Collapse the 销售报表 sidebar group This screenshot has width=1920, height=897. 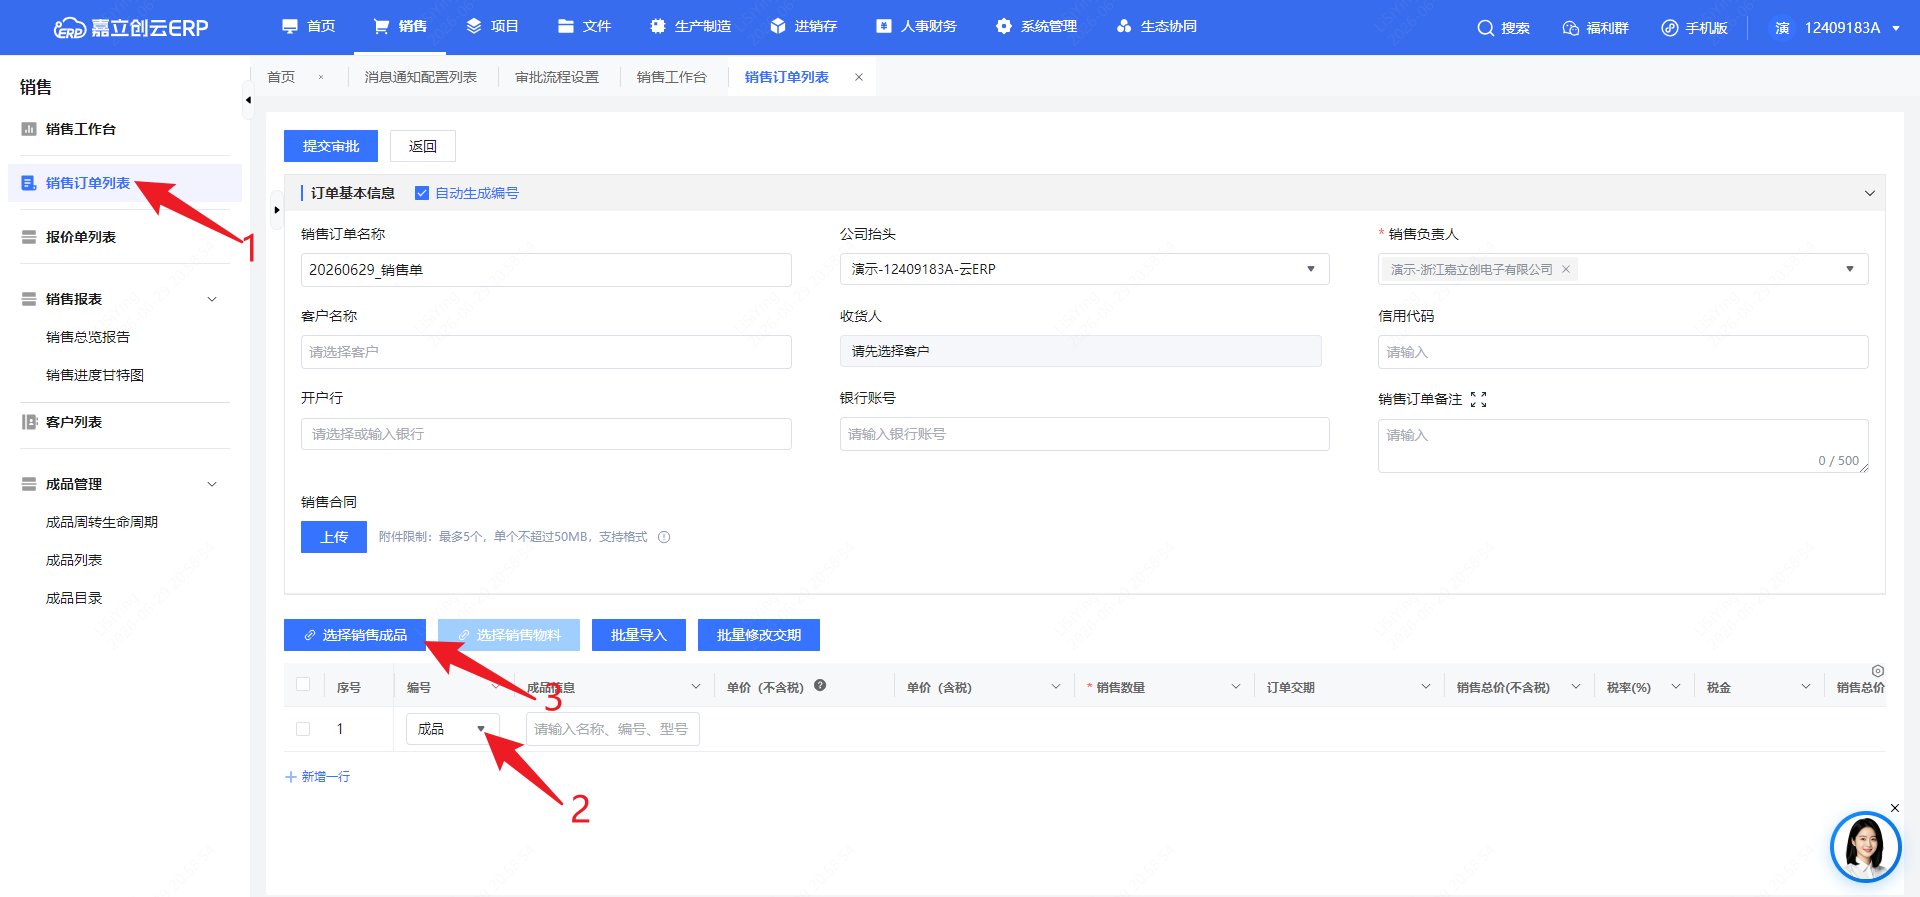211,299
